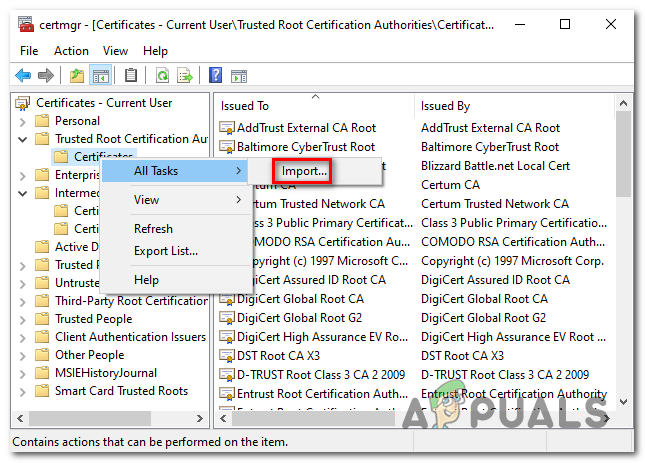Expand the Third-Party Root Certification node
The image size is (645, 463).
(23, 302)
